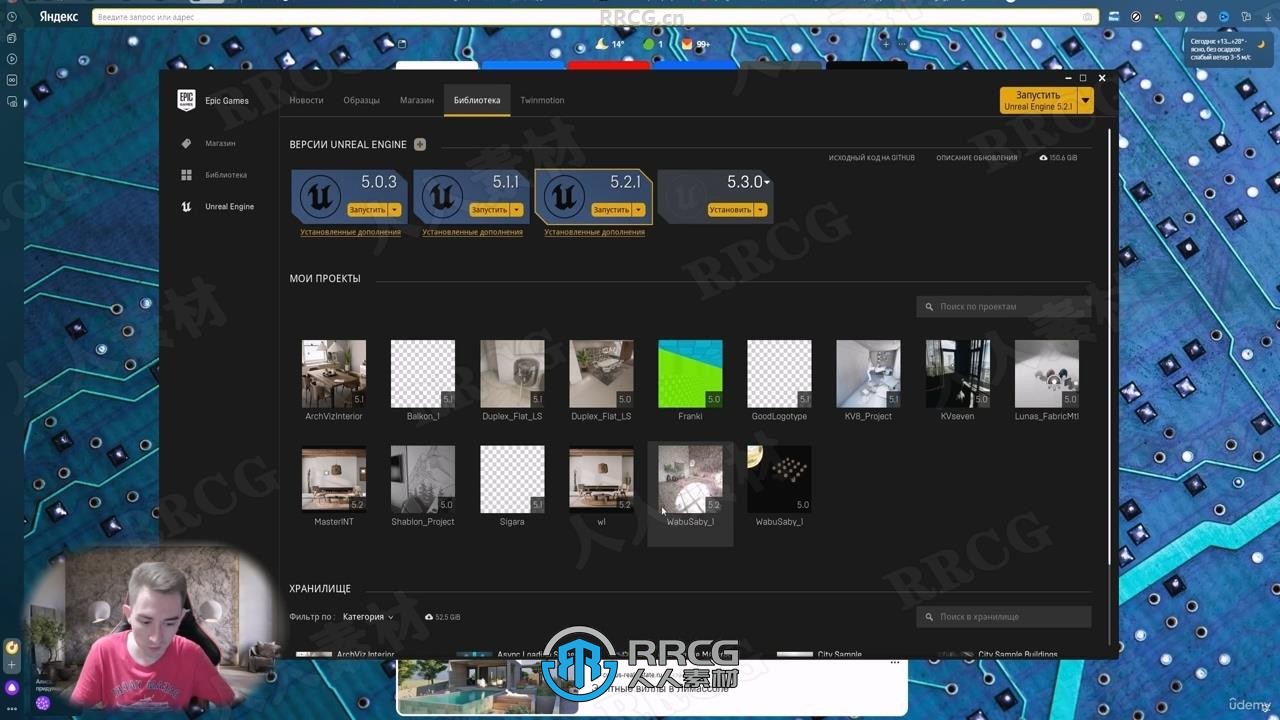Switch to the Новости tab
Image resolution: width=1280 pixels, height=720 pixels.
[306, 100]
